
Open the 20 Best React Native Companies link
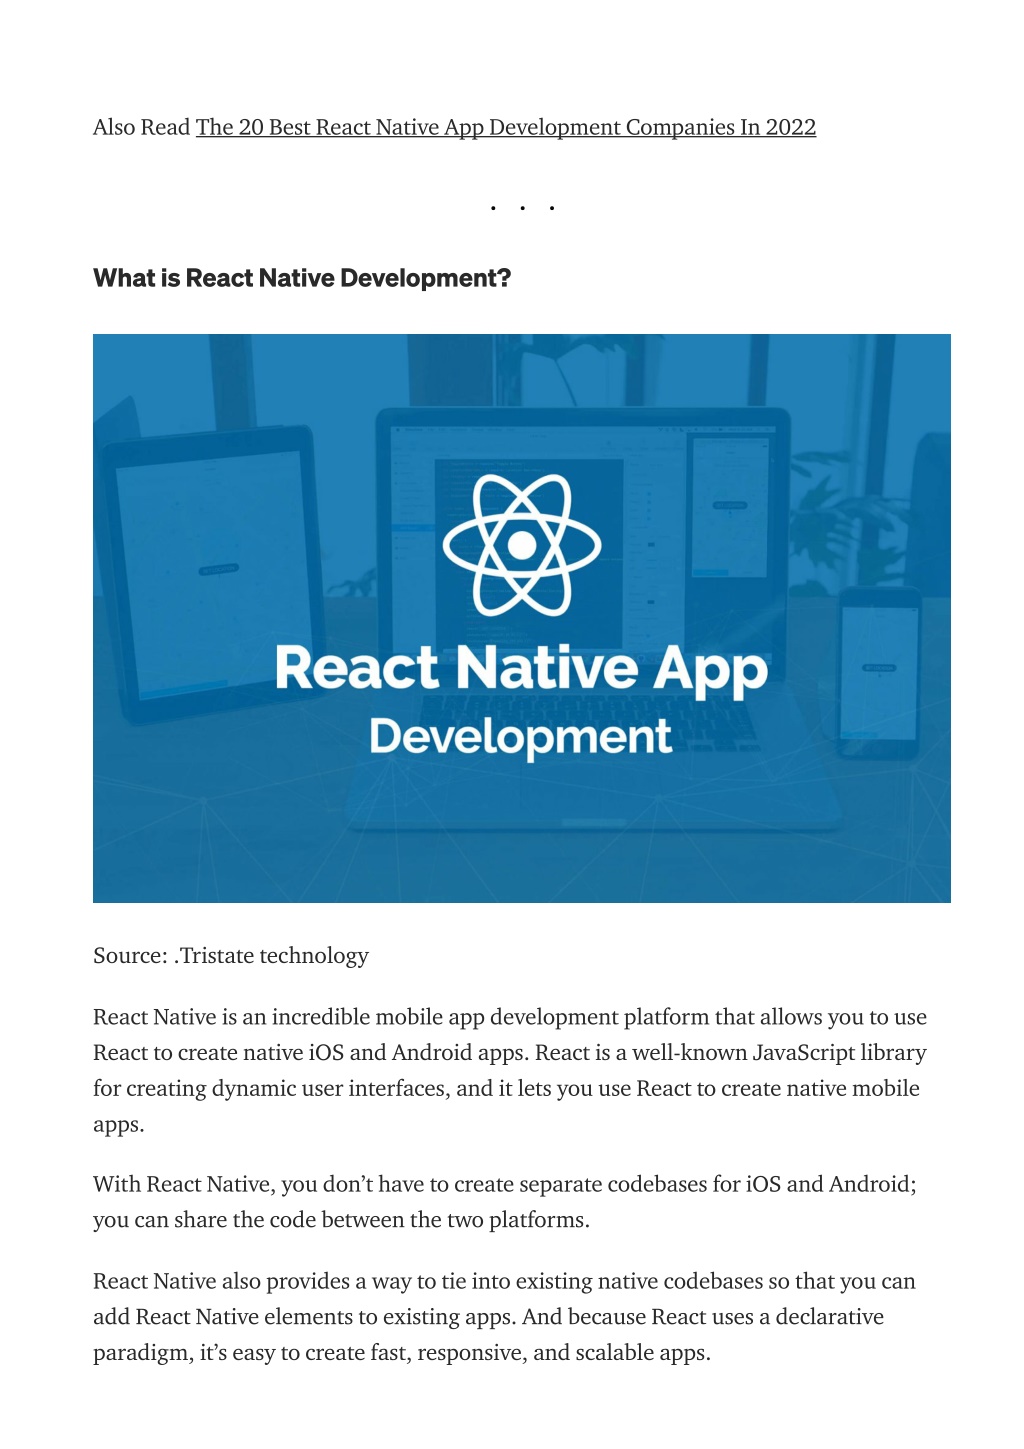click(x=506, y=128)
